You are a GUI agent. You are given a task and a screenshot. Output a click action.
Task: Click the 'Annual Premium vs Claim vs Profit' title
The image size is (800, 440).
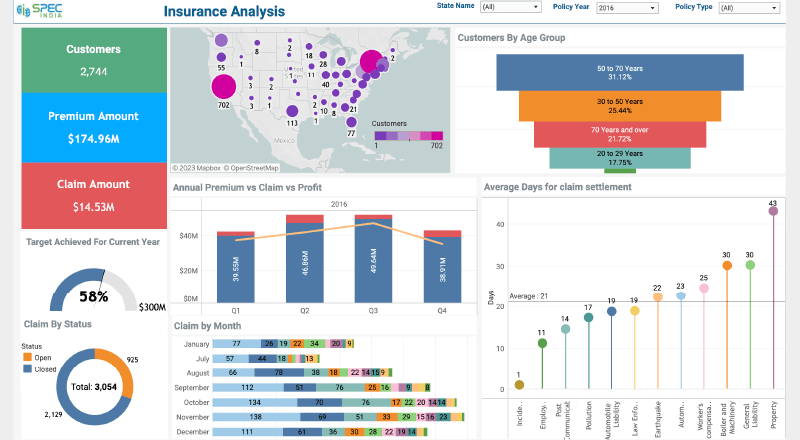[x=247, y=188]
